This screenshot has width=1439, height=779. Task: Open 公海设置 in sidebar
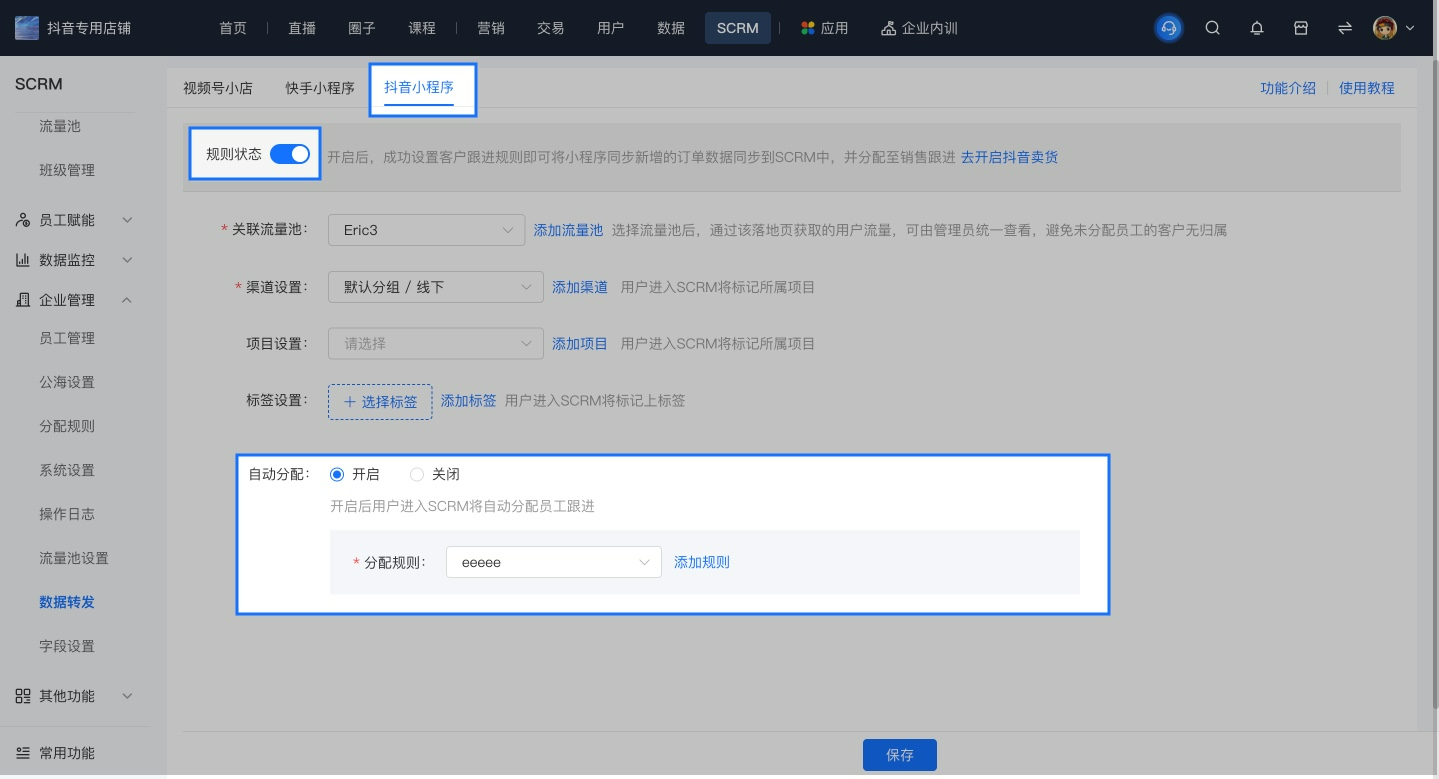pos(67,382)
